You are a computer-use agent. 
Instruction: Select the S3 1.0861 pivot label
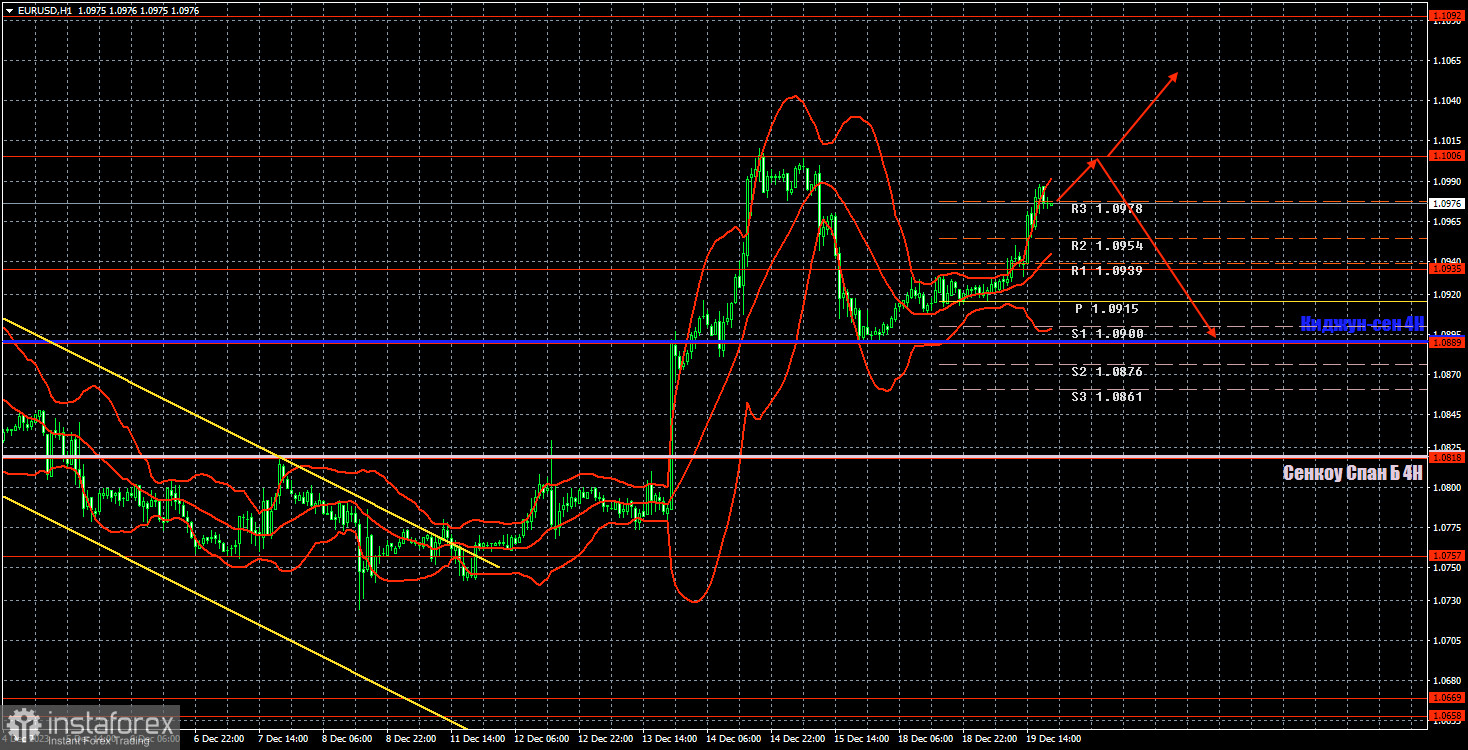(1106, 397)
